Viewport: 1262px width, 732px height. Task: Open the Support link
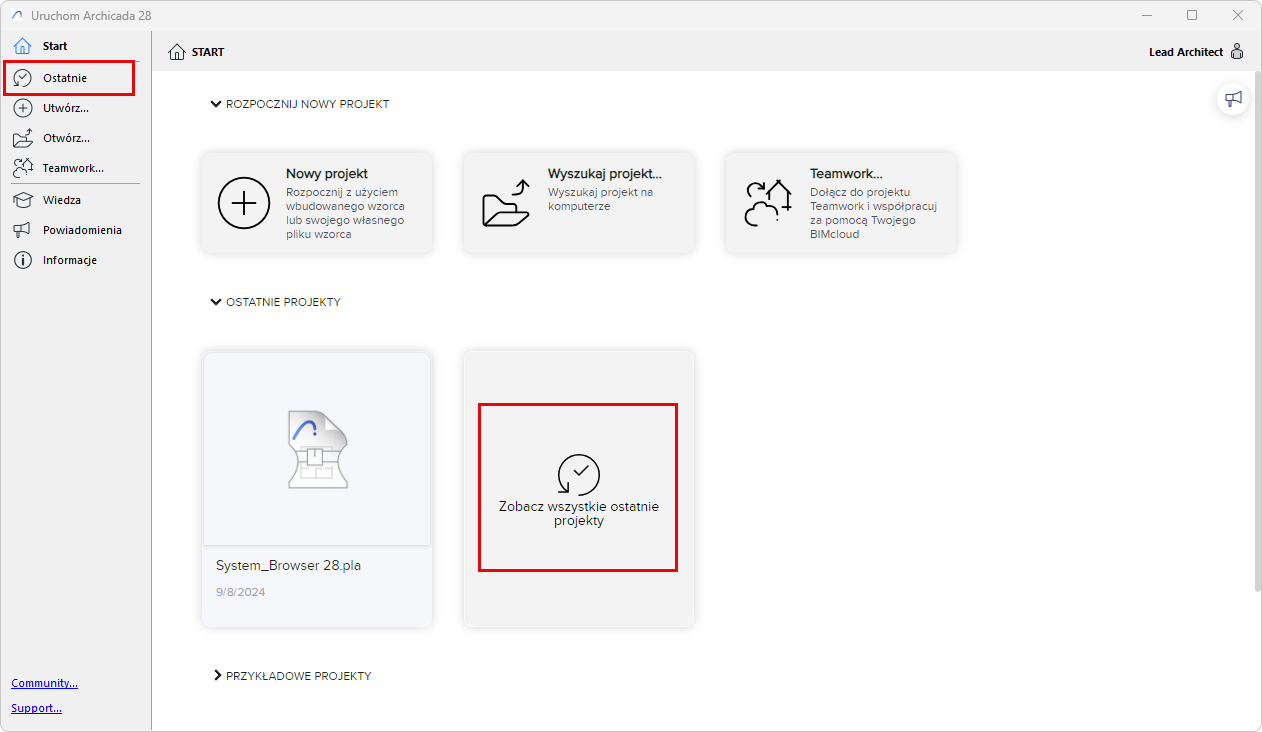[36, 708]
